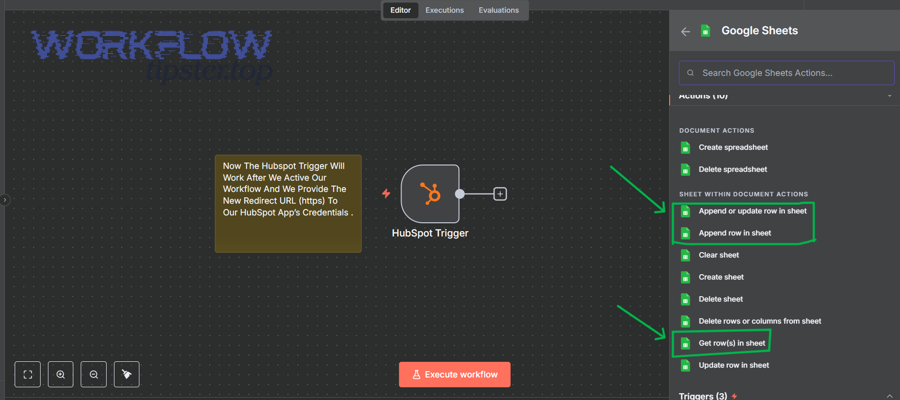Open the Evaluations tab
Image resolution: width=900 pixels, height=400 pixels.
coord(498,10)
